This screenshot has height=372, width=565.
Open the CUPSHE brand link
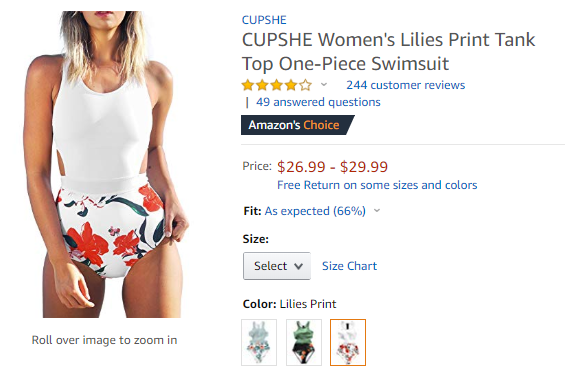point(264,20)
